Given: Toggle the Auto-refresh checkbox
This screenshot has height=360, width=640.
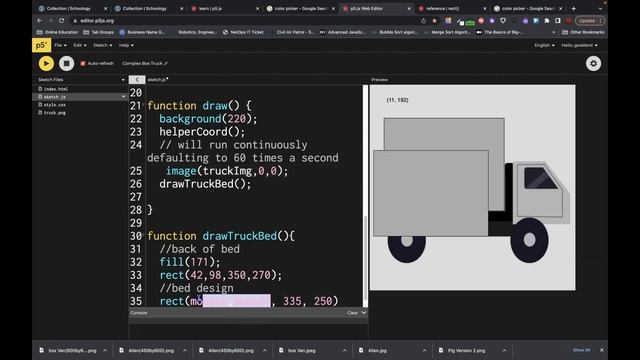Looking at the screenshot, I should coord(83,63).
